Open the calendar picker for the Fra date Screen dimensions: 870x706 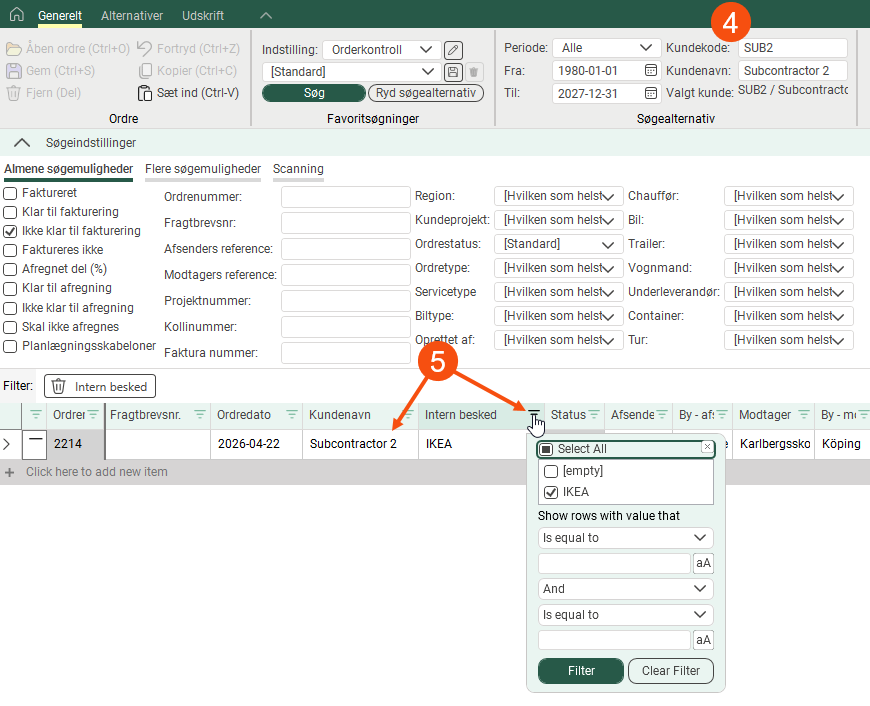pyautogui.click(x=651, y=71)
